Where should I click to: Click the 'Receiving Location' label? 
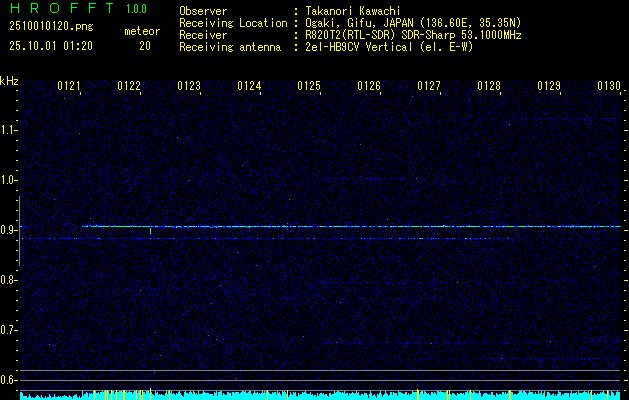(x=233, y=23)
